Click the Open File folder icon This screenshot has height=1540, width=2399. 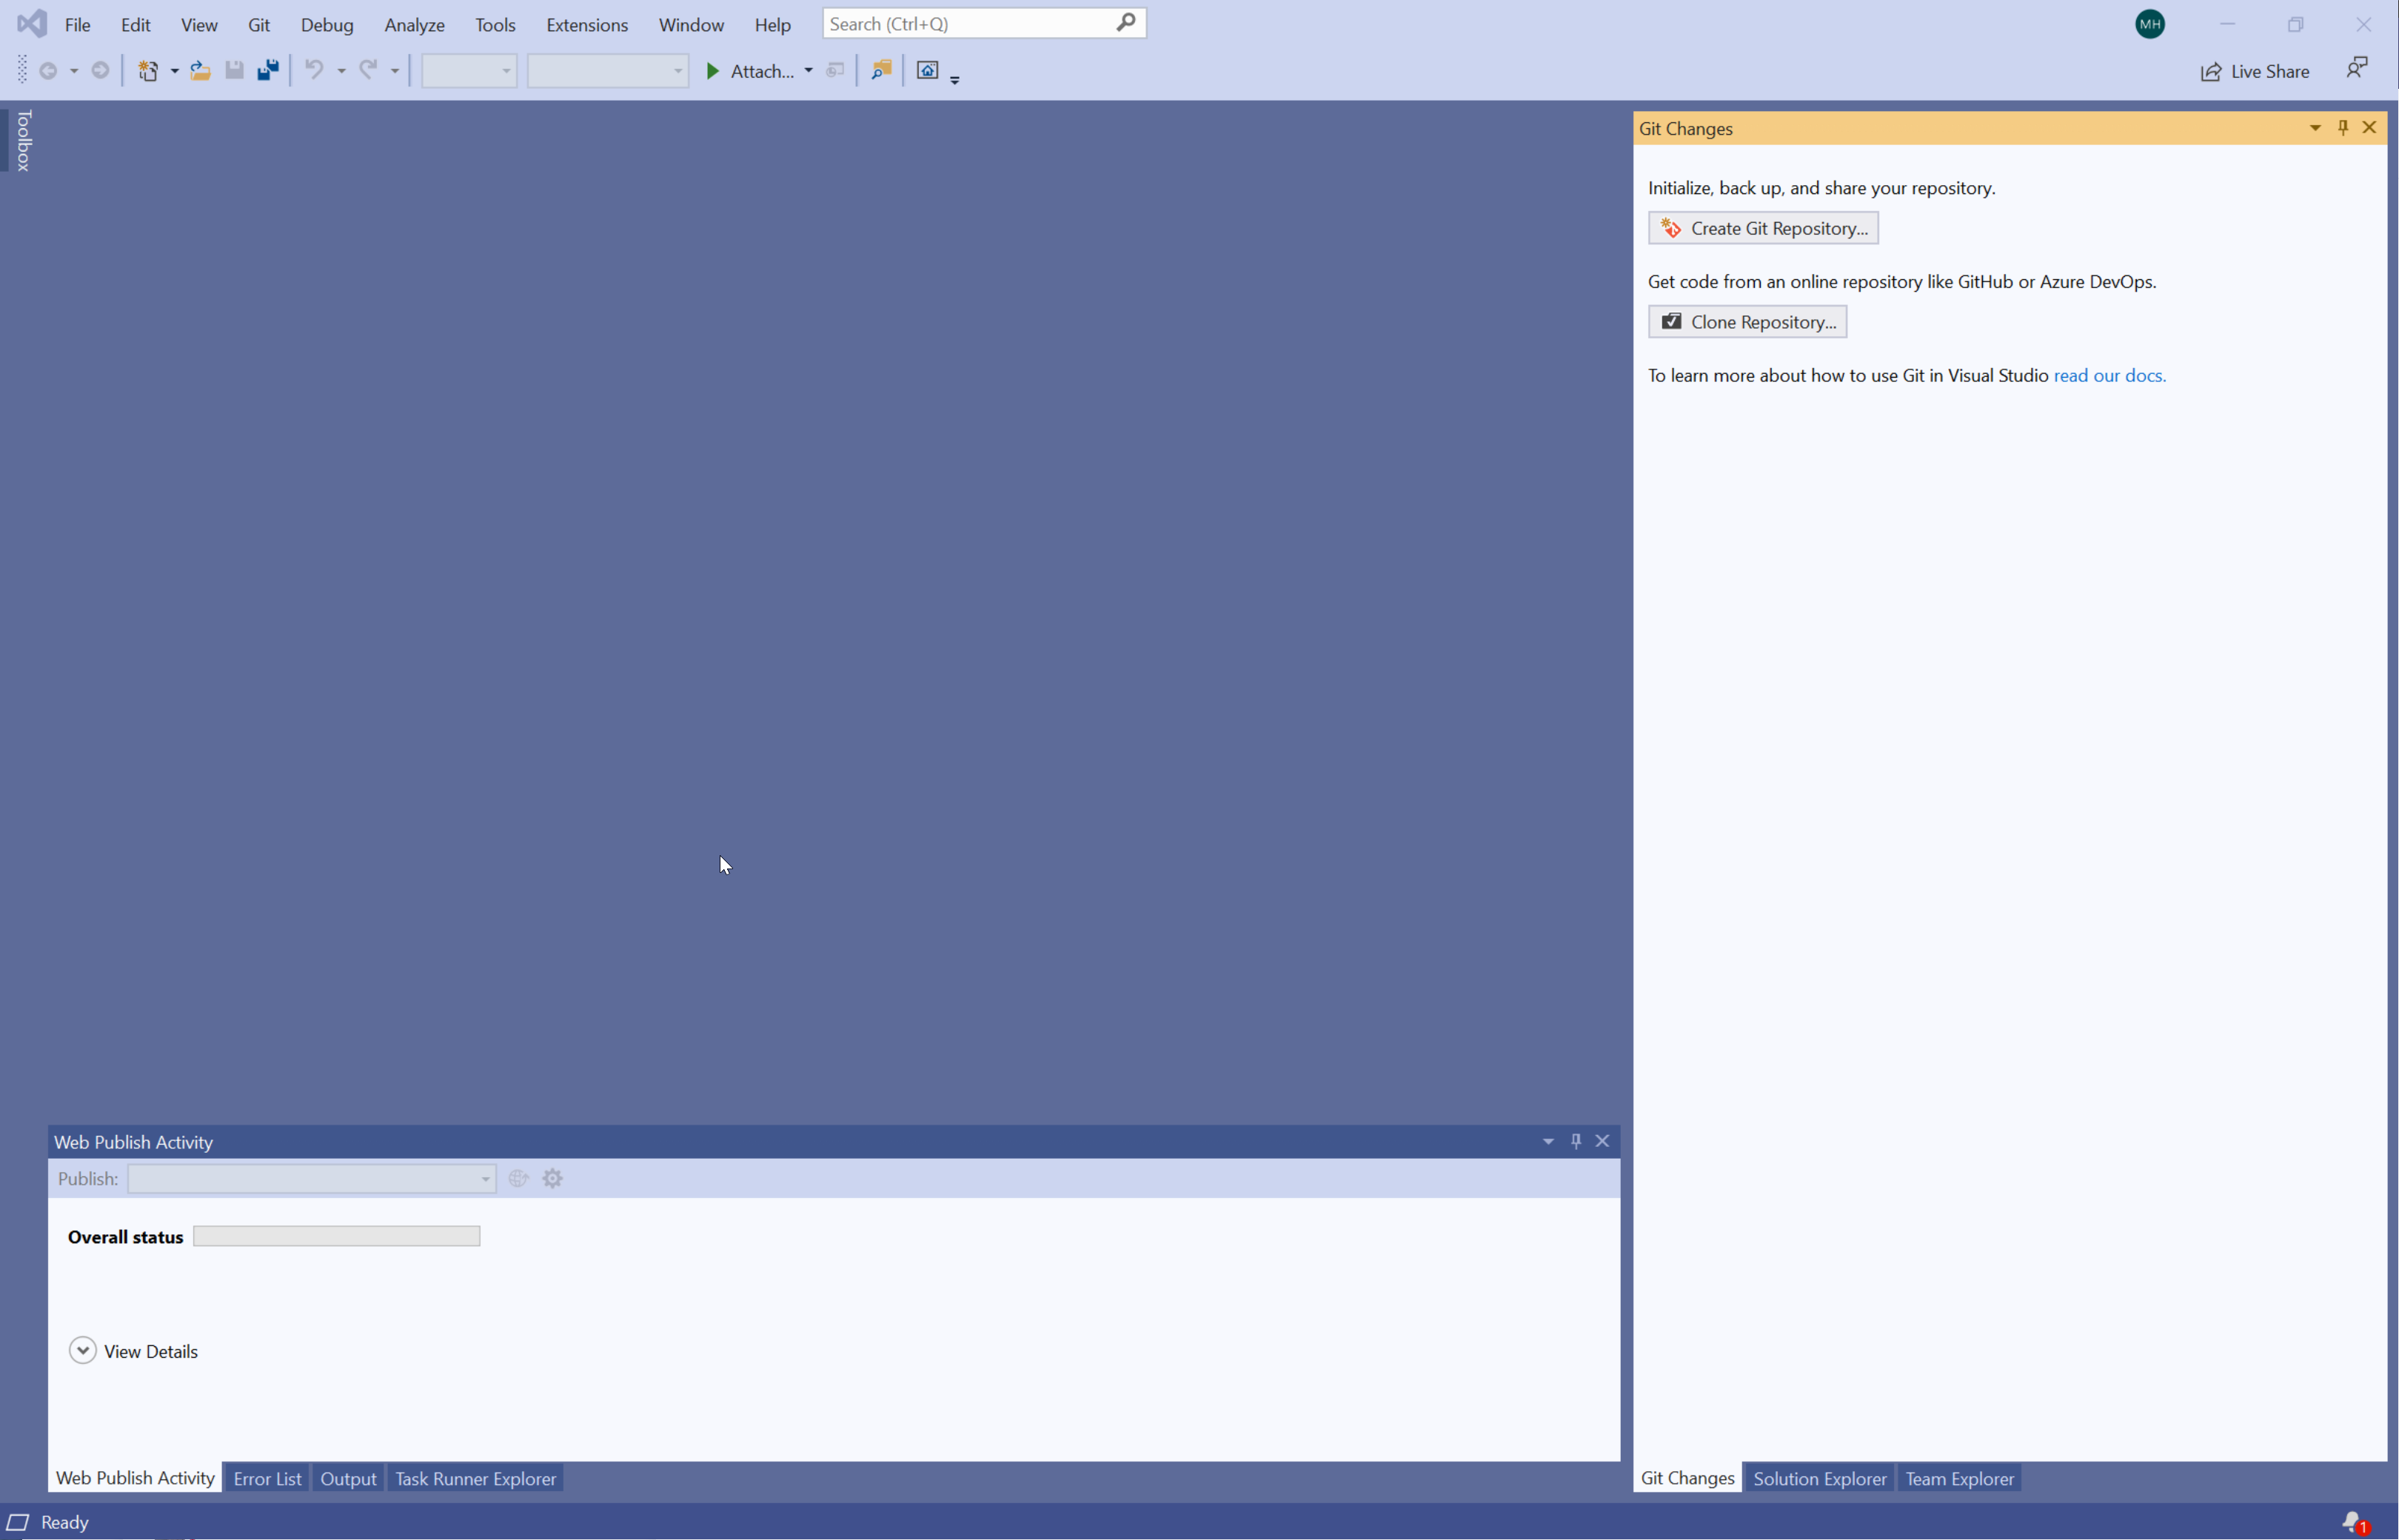point(200,70)
